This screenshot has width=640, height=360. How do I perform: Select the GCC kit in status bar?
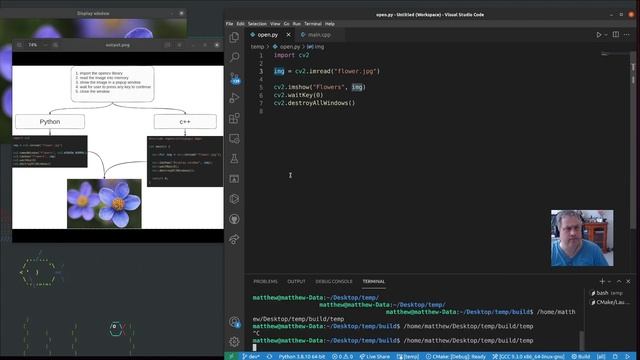click(528, 356)
